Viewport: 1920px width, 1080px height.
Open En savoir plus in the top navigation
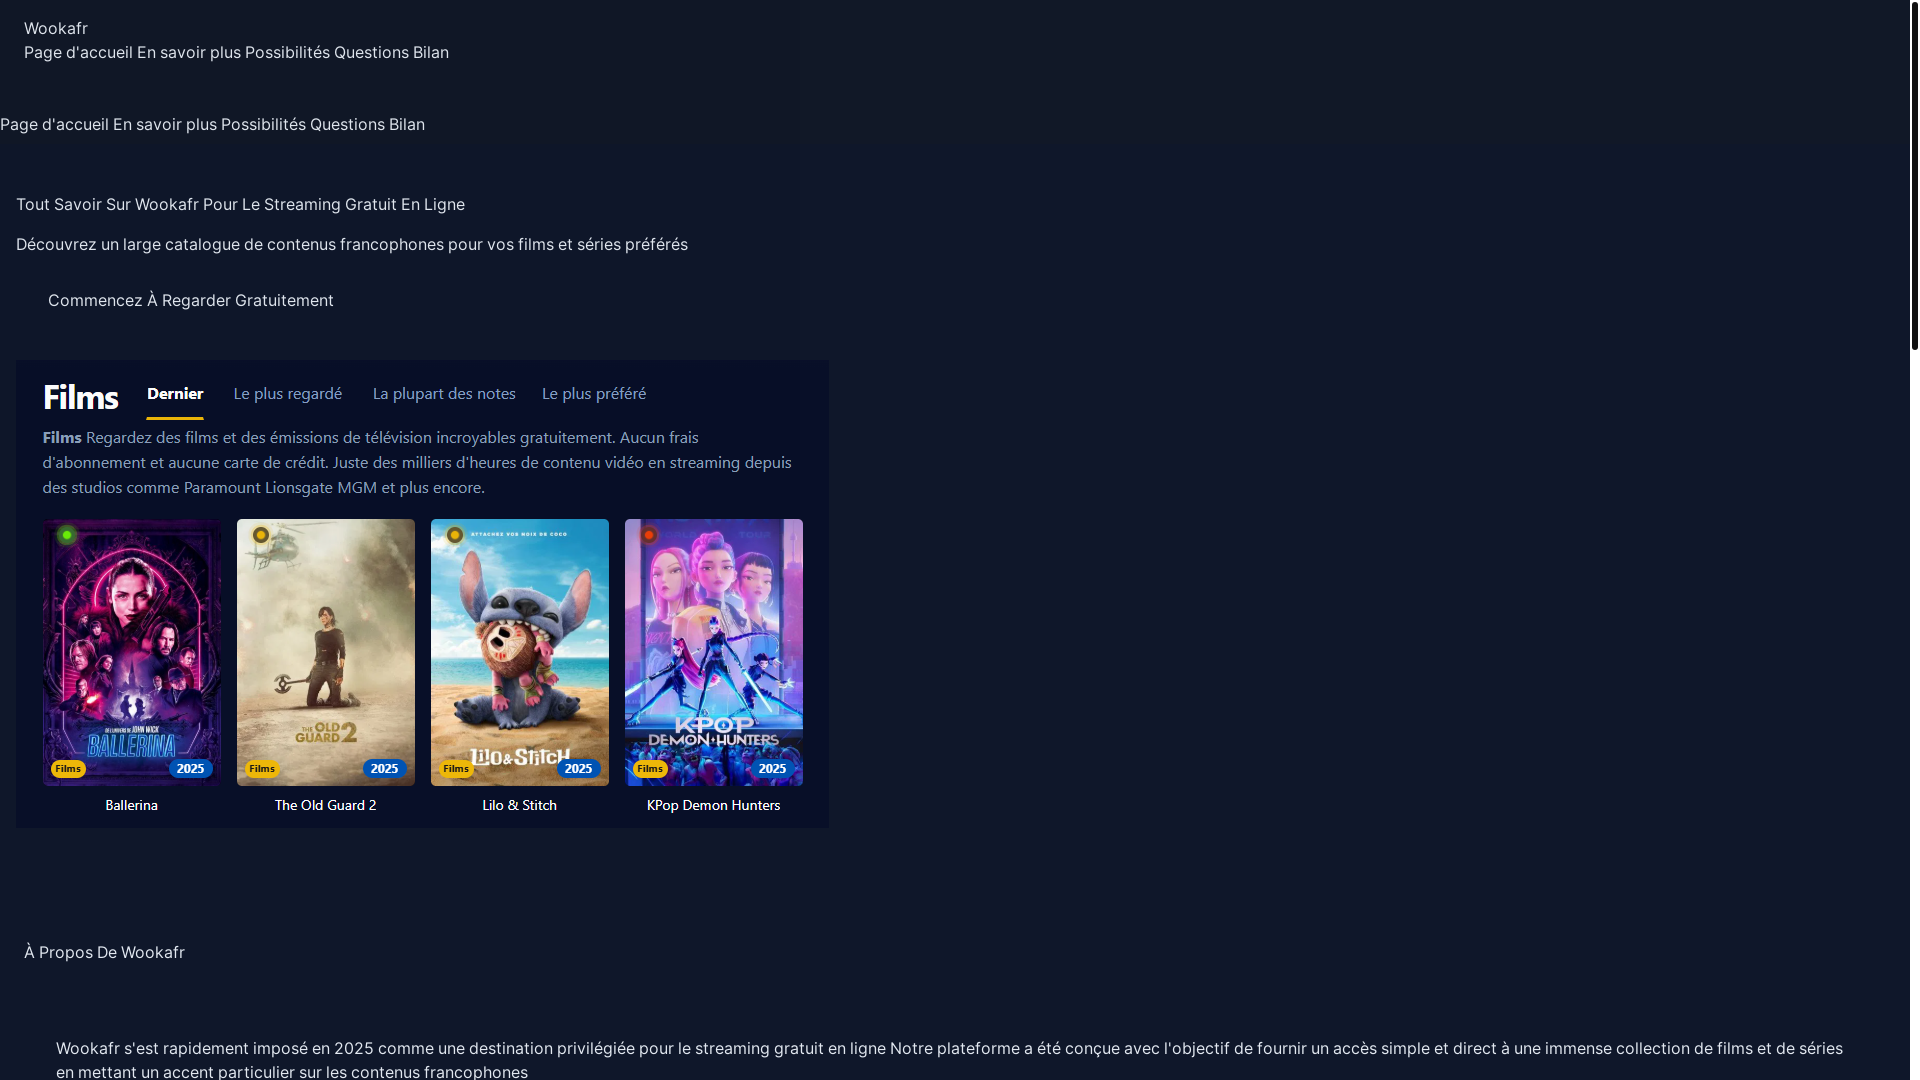[x=189, y=52]
